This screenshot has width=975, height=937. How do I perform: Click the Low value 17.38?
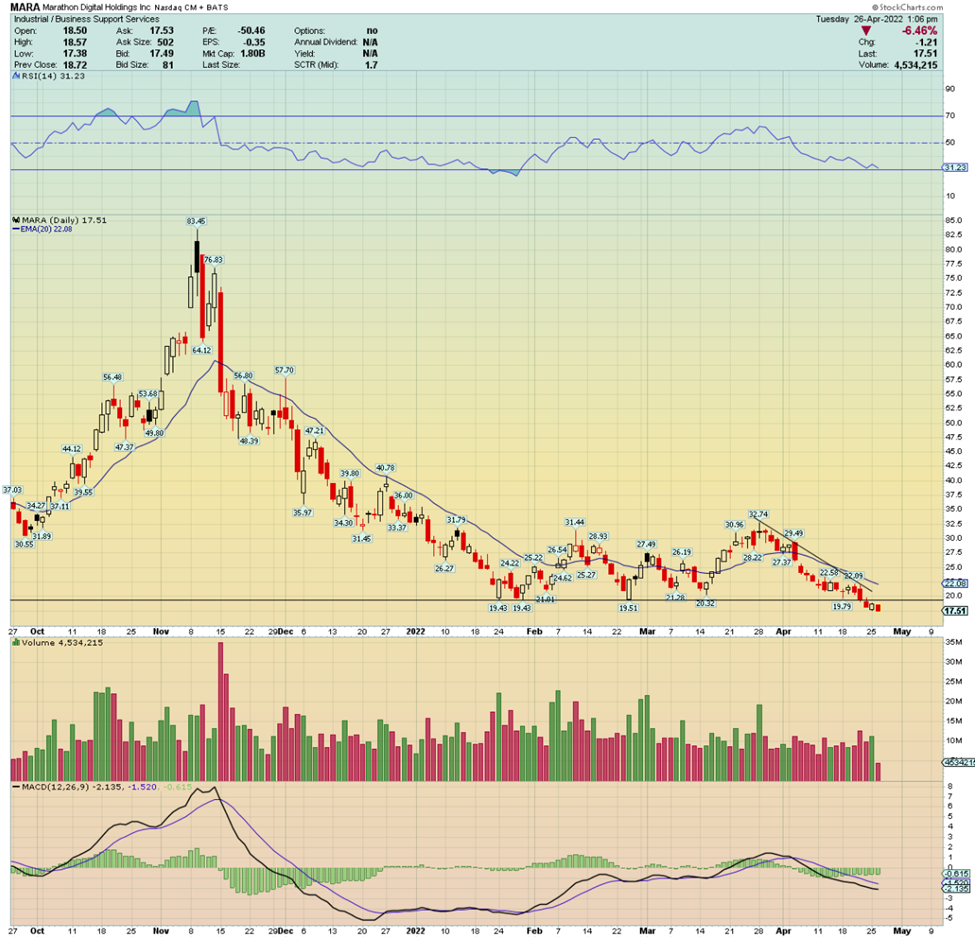[75, 53]
